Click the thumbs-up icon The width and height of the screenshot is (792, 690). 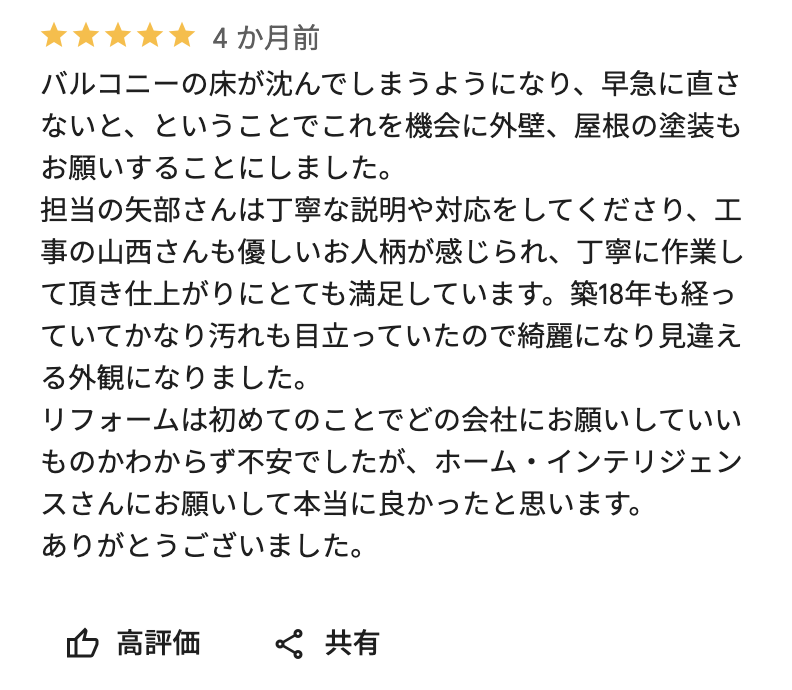(x=82, y=644)
